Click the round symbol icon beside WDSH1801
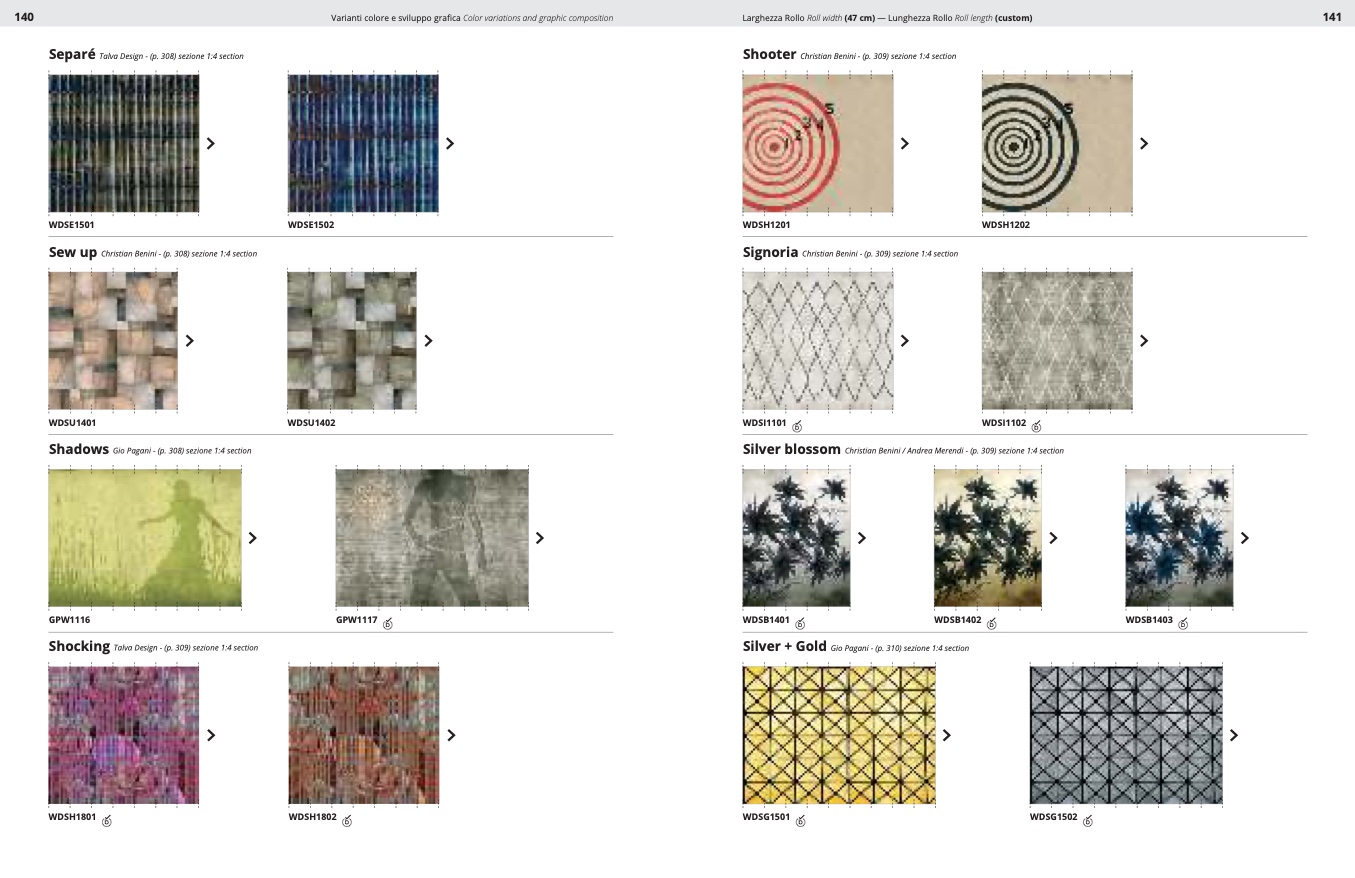The image size is (1355, 878). (x=107, y=821)
